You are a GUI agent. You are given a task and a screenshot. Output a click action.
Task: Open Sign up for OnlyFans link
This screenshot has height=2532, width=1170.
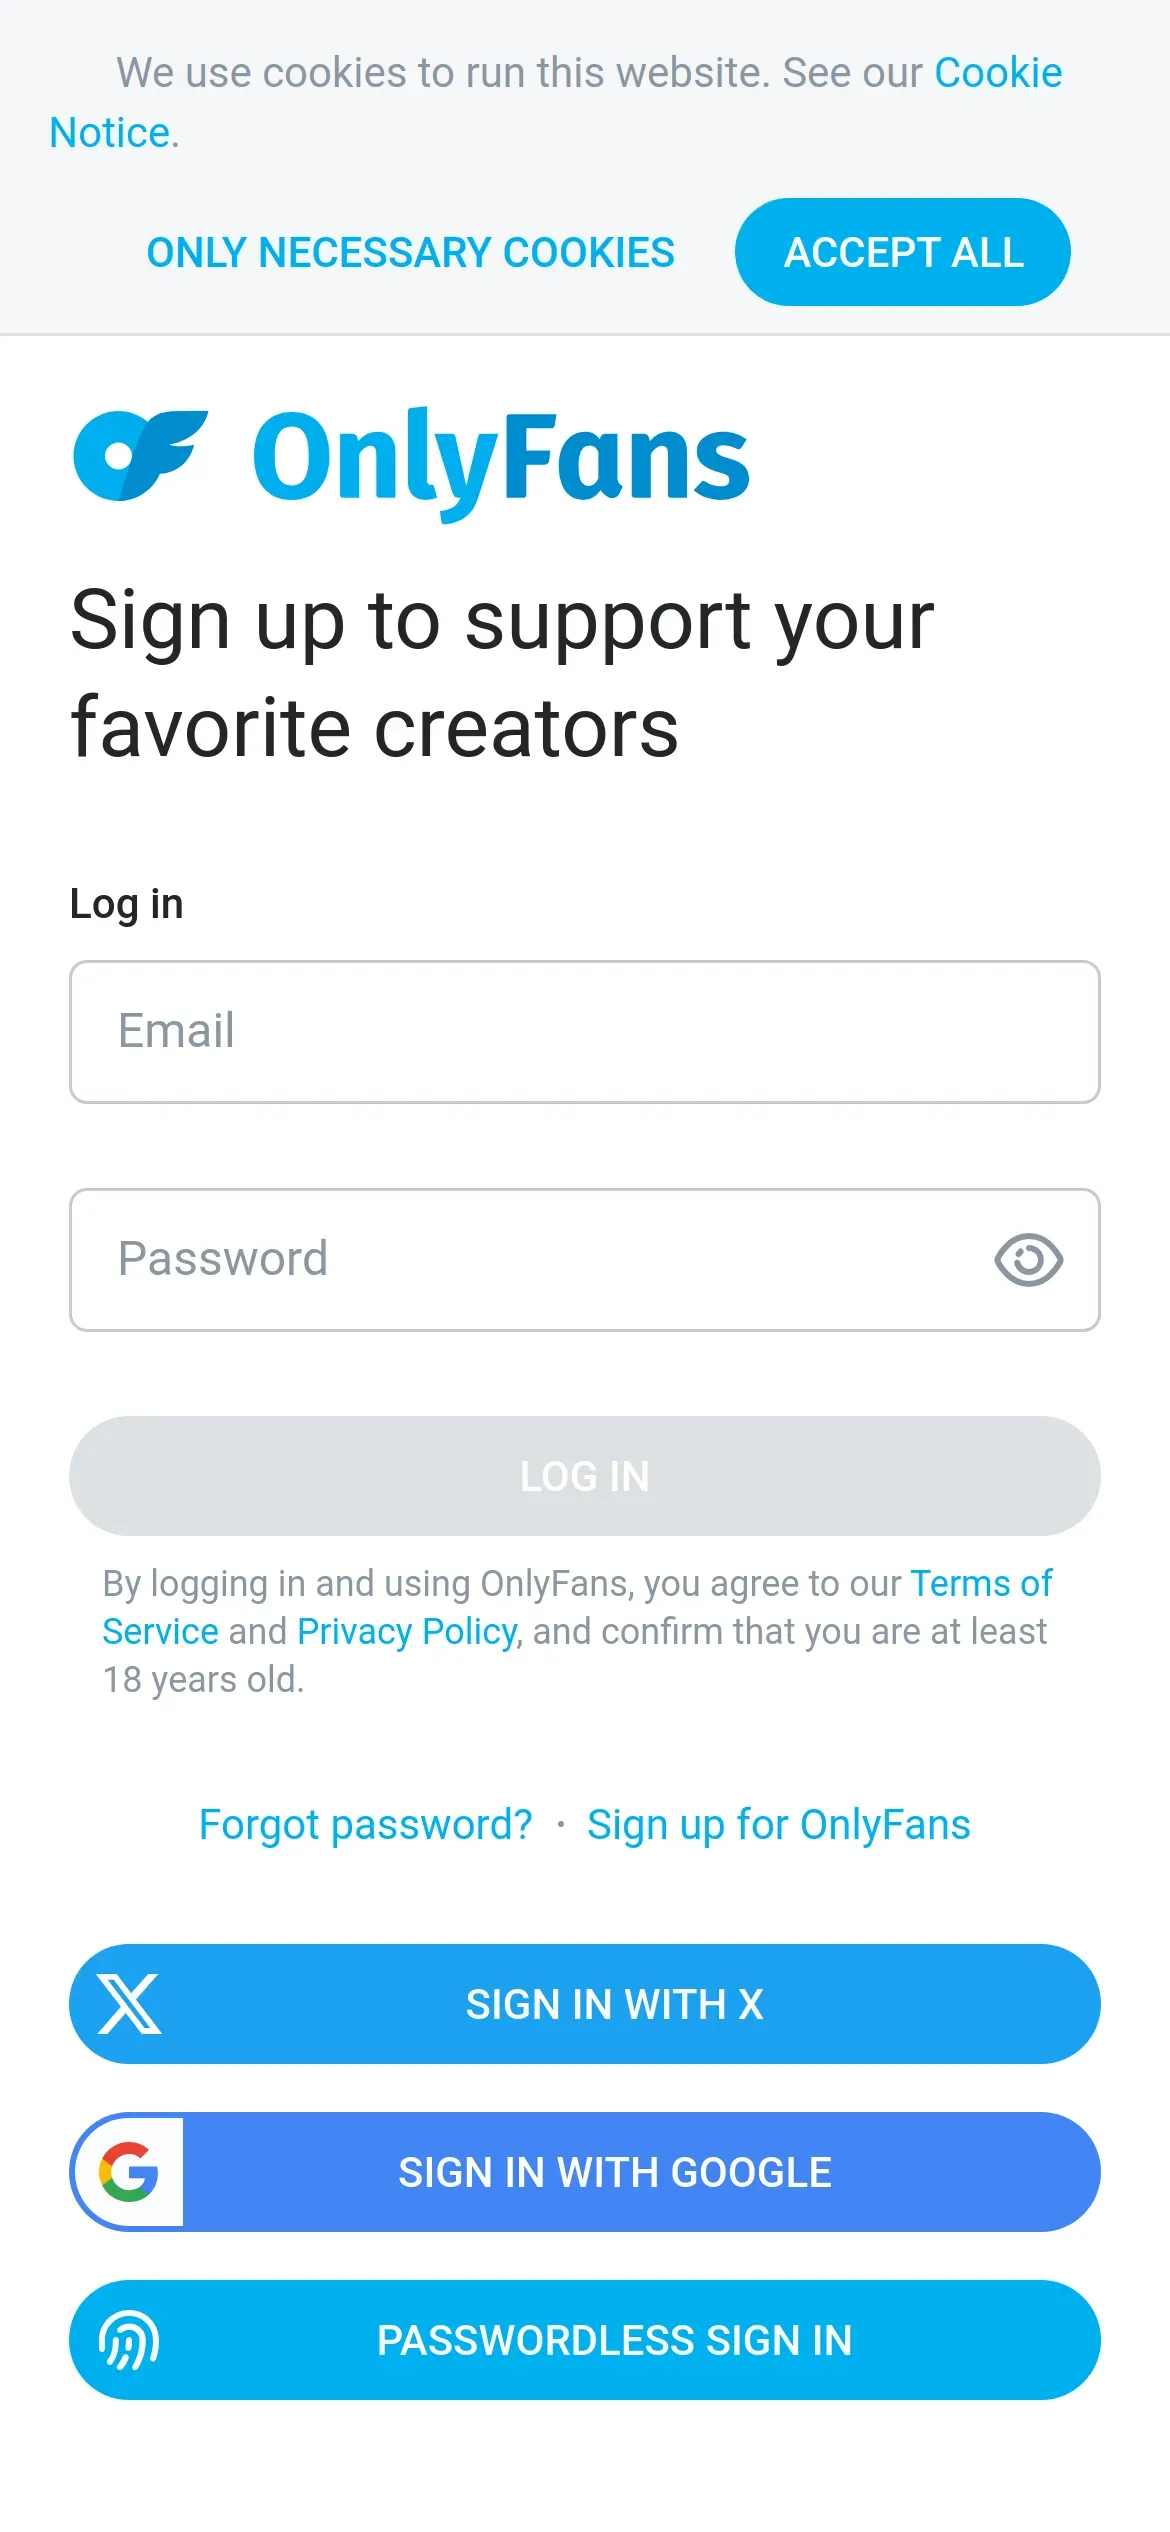779,1825
